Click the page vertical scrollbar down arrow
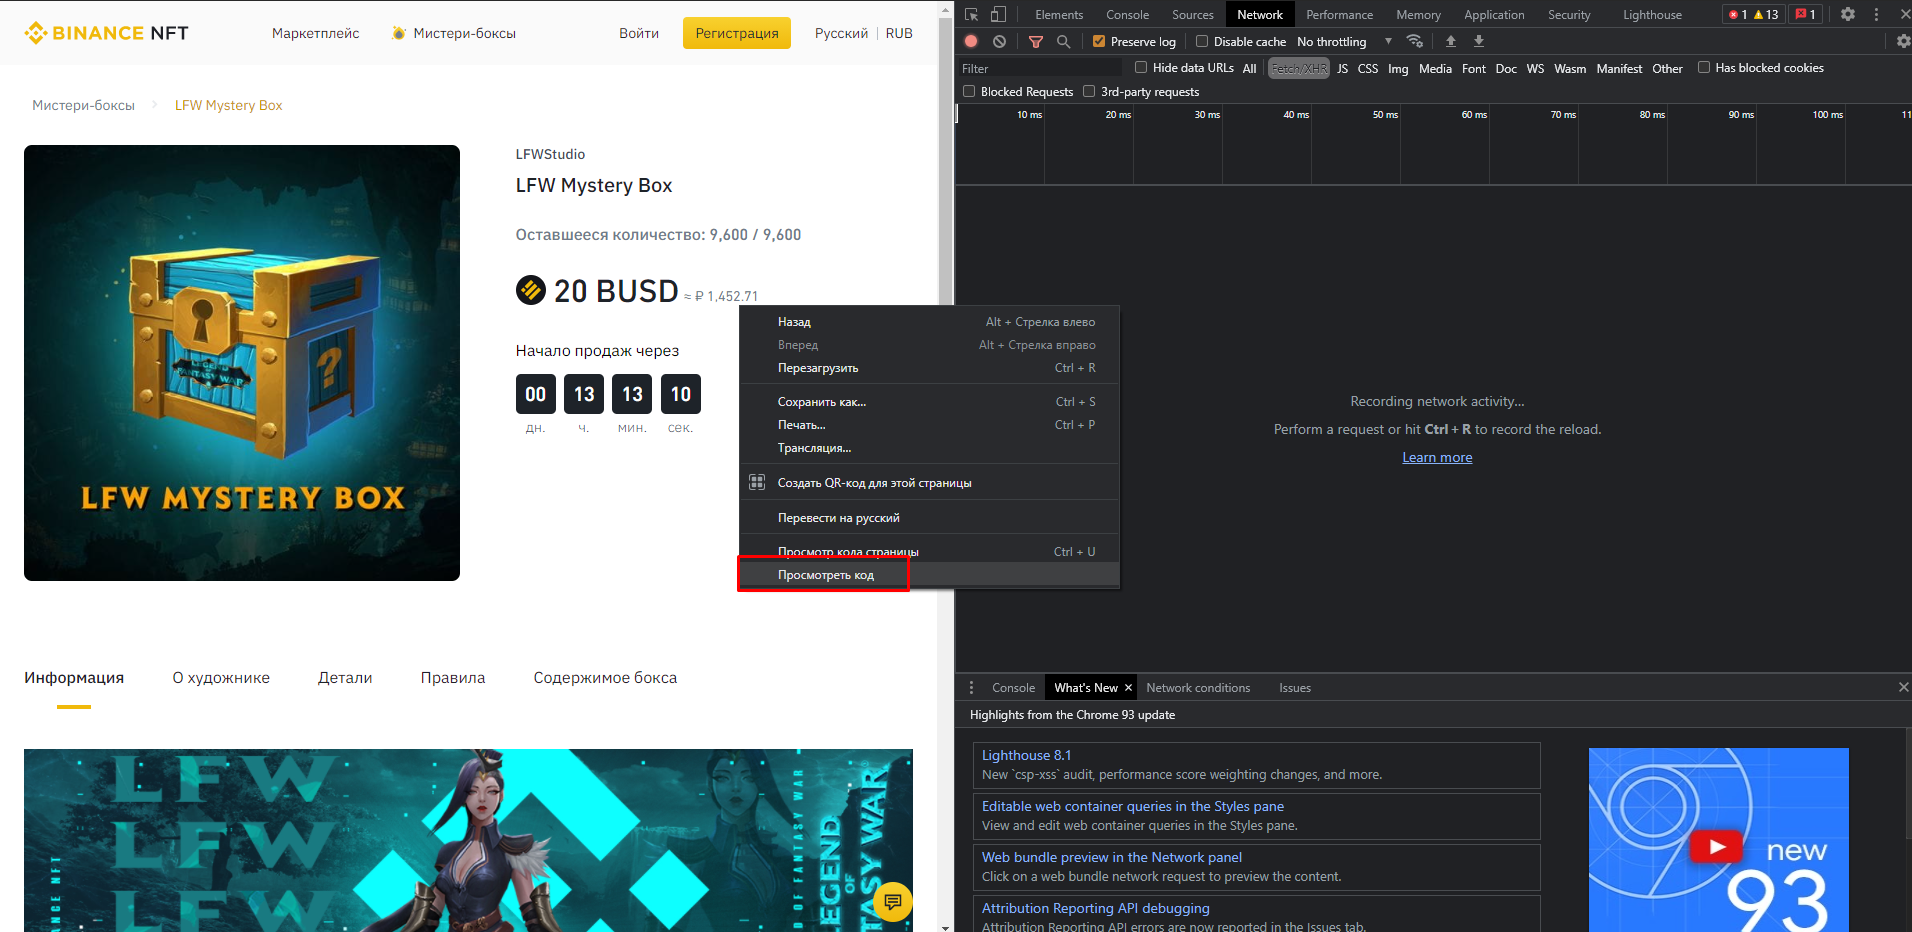The height and width of the screenshot is (932, 1912). click(946, 926)
